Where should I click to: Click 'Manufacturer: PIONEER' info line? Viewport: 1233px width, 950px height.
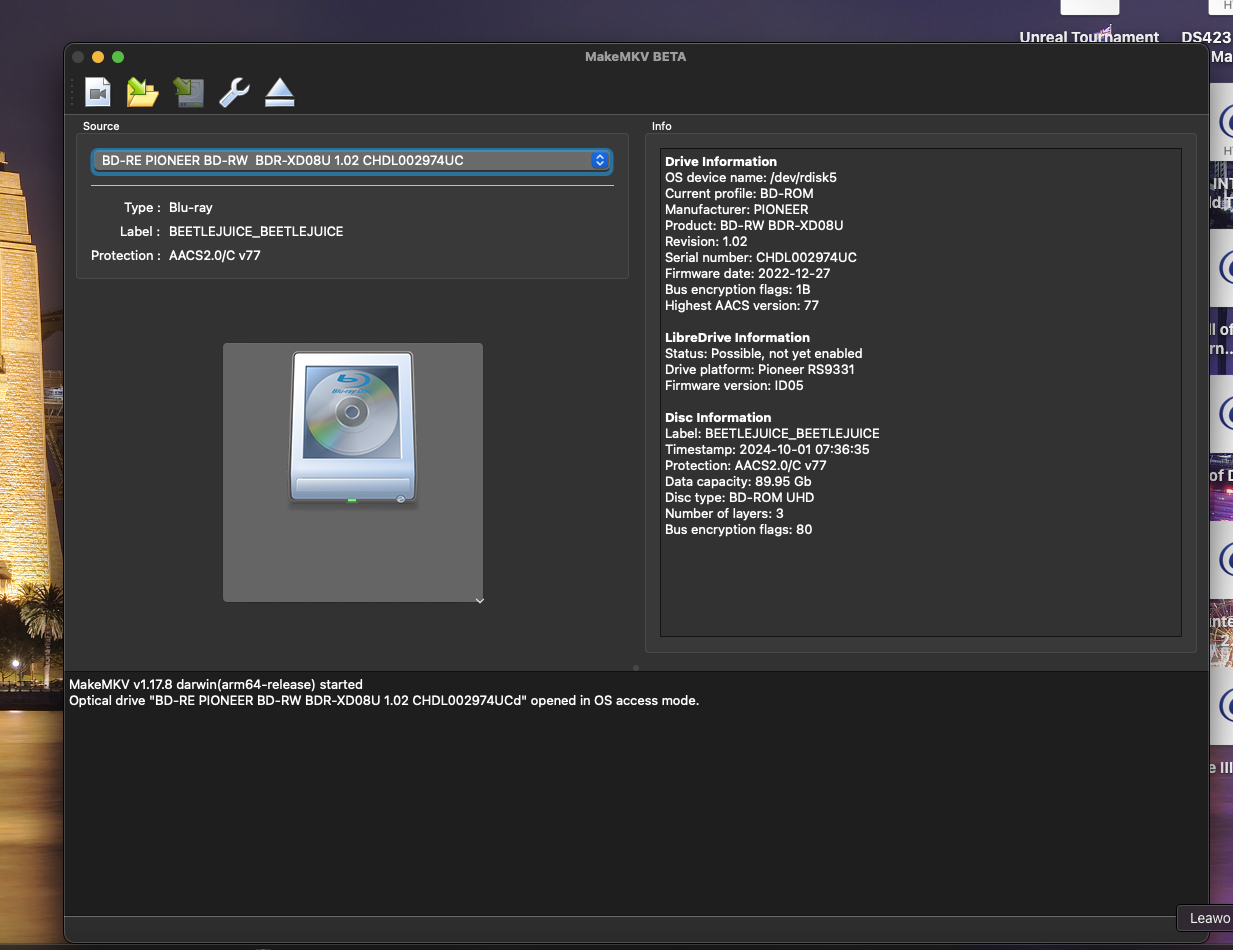pos(736,209)
